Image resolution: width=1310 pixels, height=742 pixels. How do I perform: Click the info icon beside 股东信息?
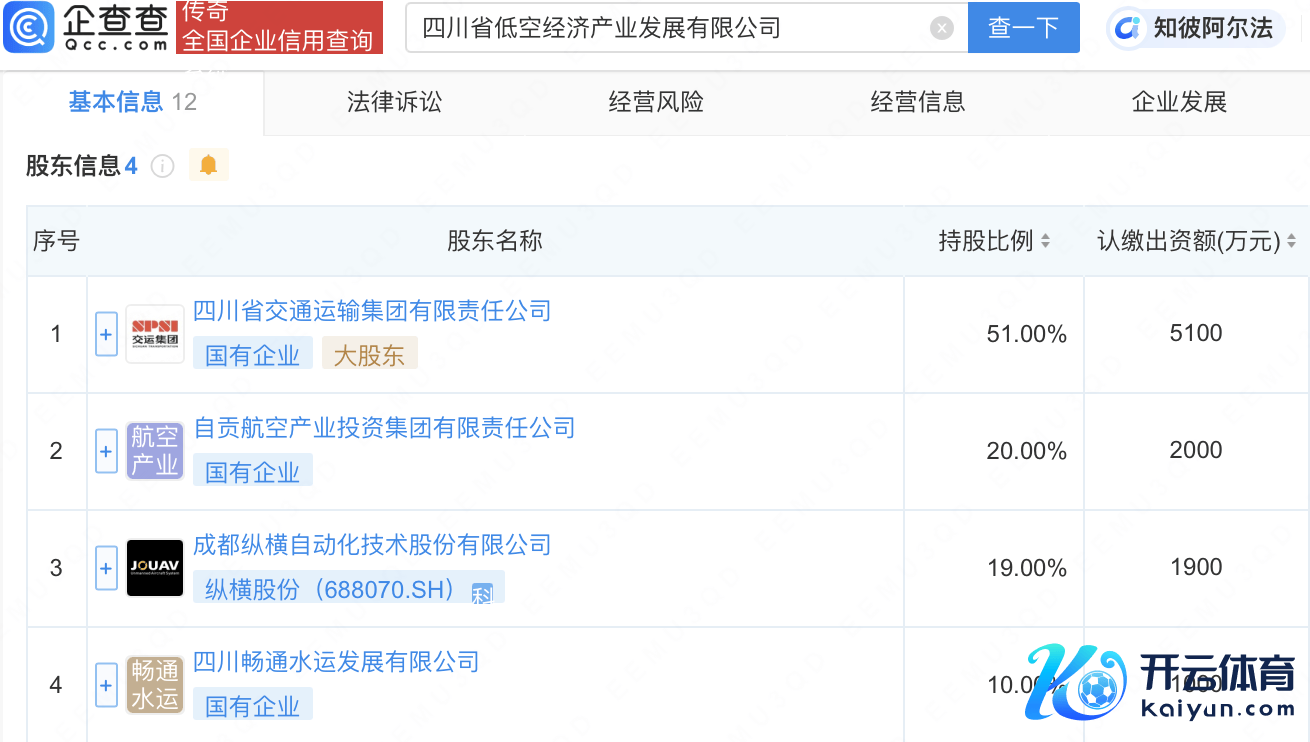(162, 166)
